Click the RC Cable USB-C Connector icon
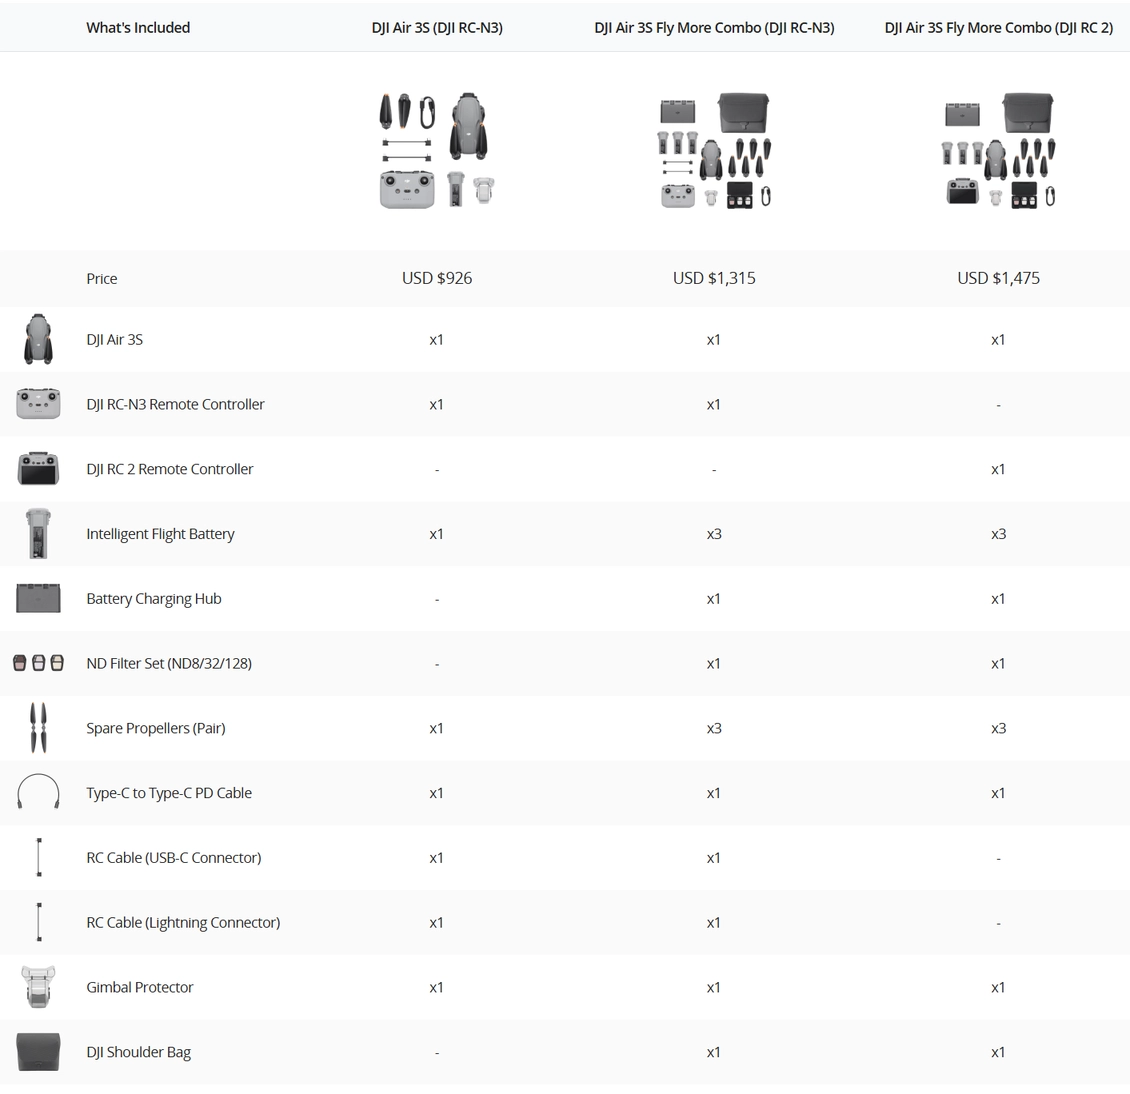 coord(39,858)
